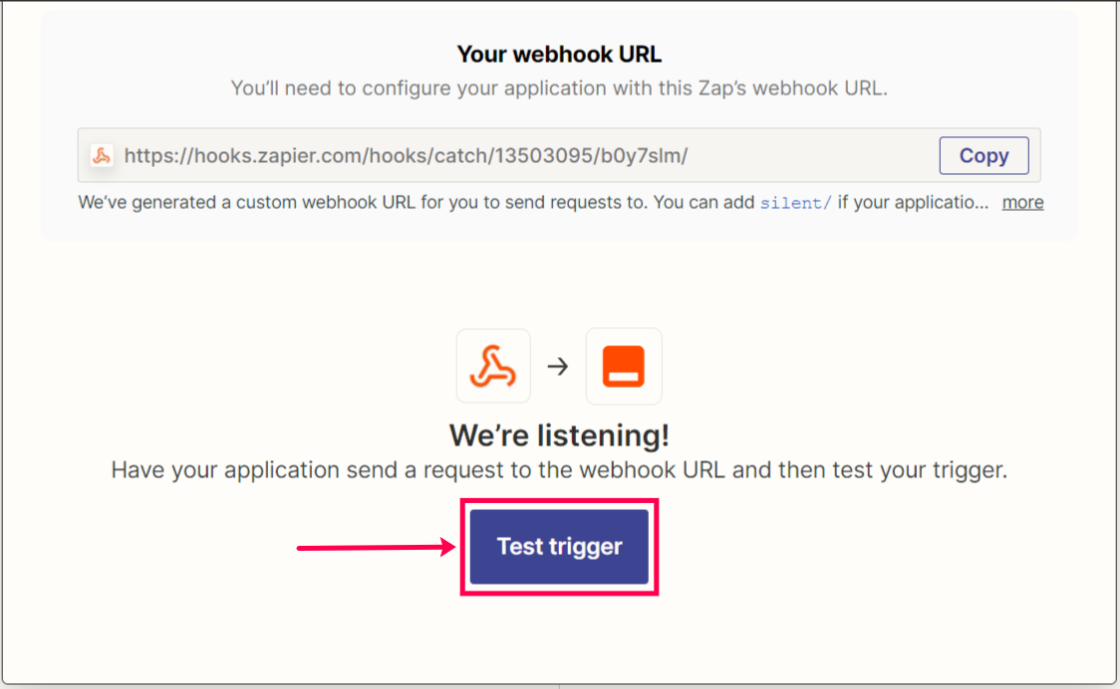The width and height of the screenshot is (1120, 689).
Task: Copy the webhook URL
Action: (984, 156)
